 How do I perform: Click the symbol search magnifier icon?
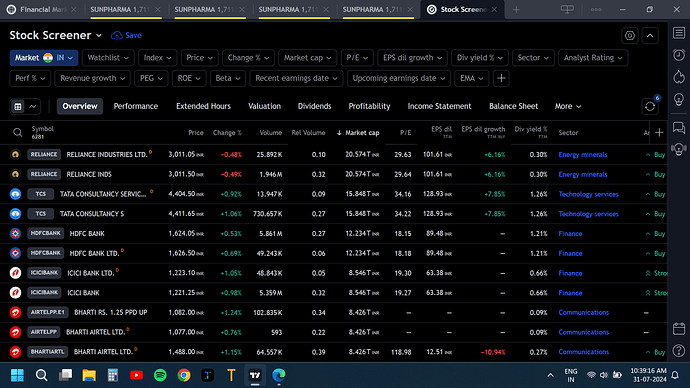pyautogui.click(x=17, y=132)
